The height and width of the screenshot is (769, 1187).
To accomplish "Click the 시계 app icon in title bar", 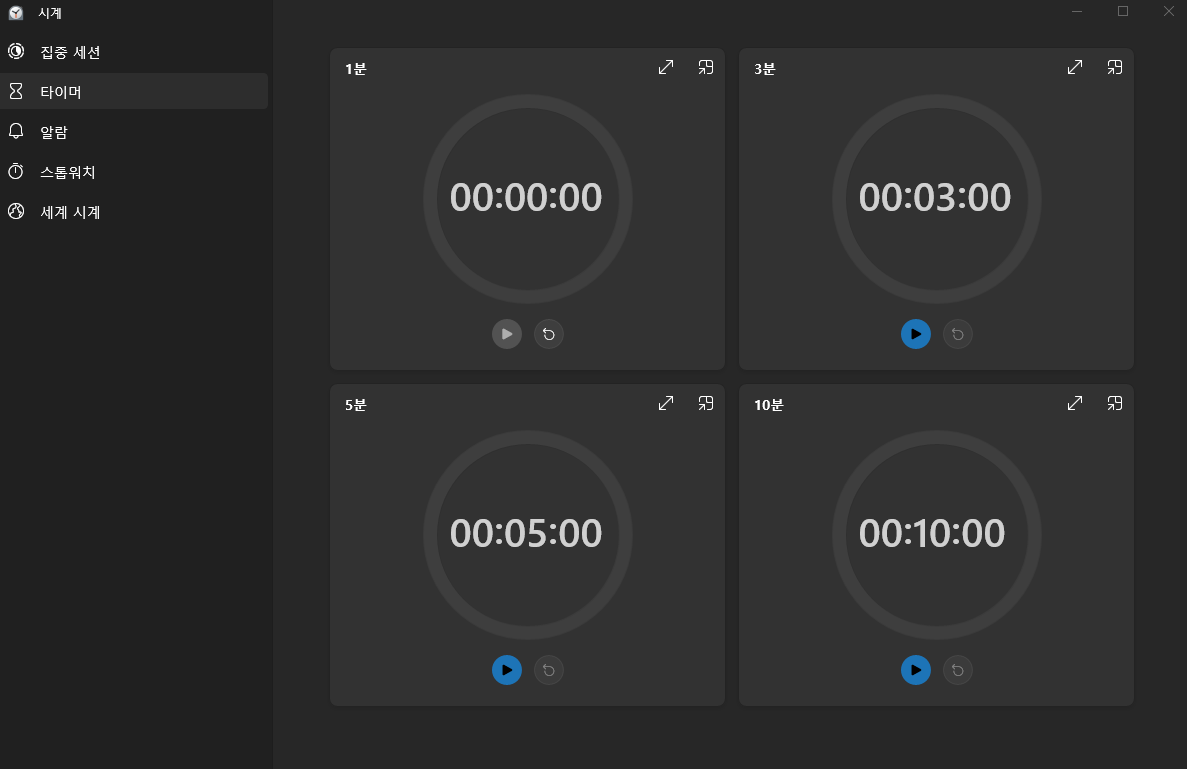I will [16, 13].
